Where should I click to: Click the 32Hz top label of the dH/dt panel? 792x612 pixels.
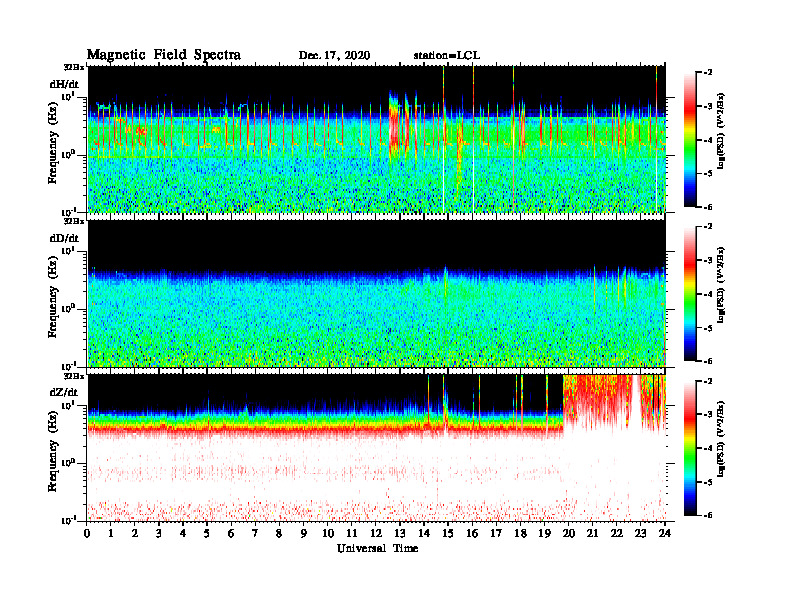[x=74, y=67]
